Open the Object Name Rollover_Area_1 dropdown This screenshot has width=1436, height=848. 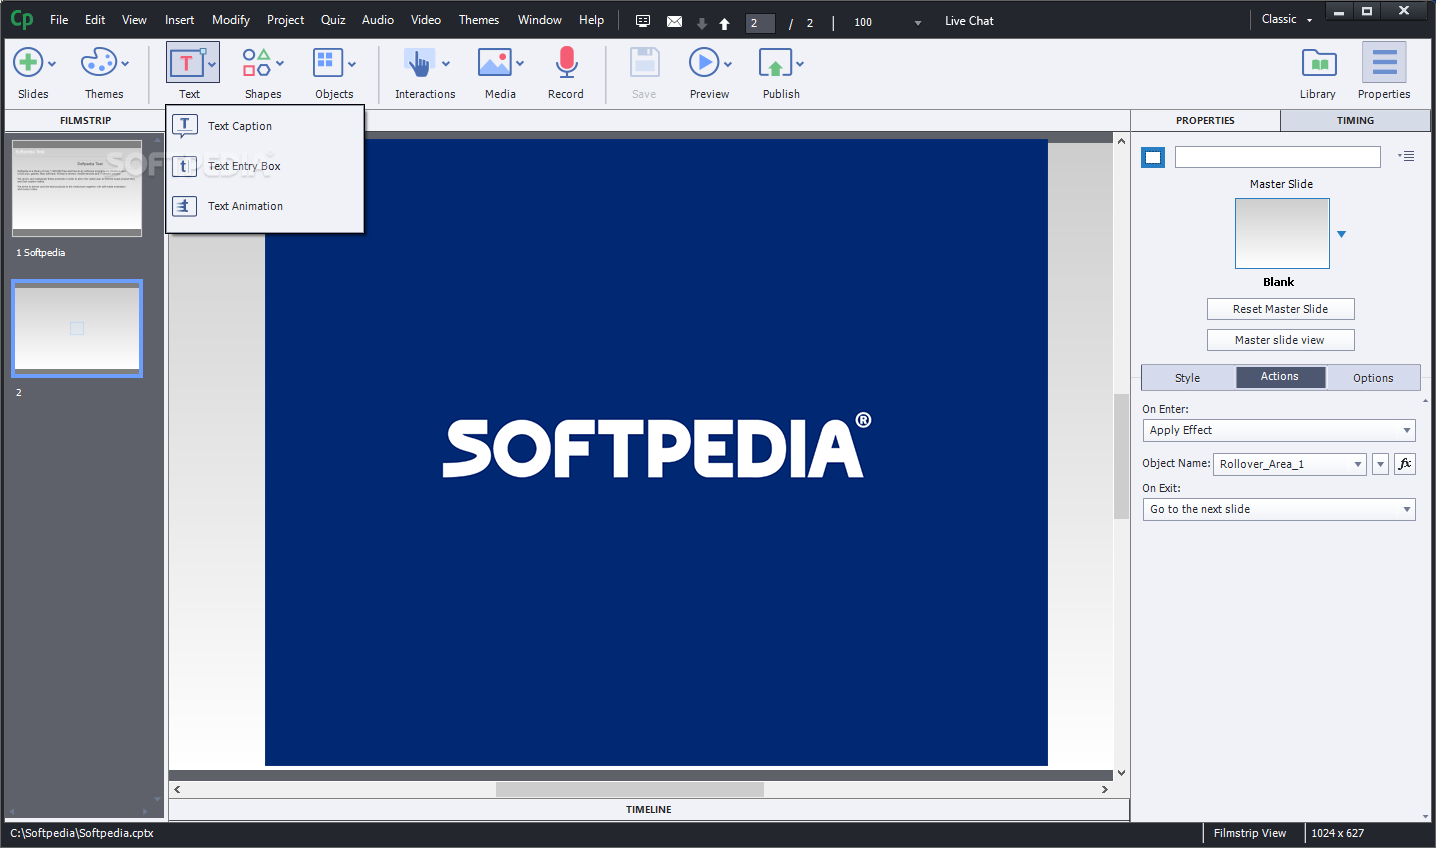[1290, 464]
